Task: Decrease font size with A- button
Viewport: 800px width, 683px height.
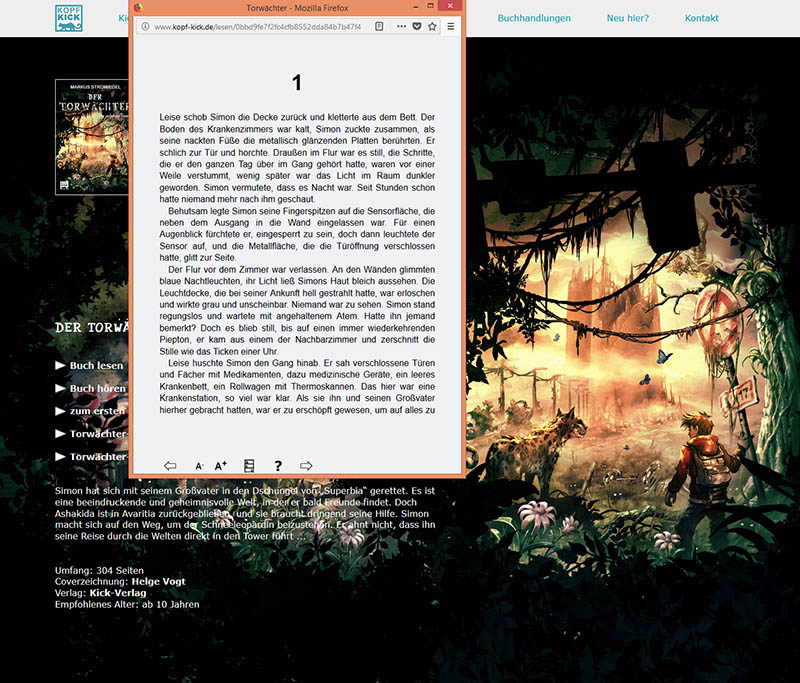Action: point(199,466)
